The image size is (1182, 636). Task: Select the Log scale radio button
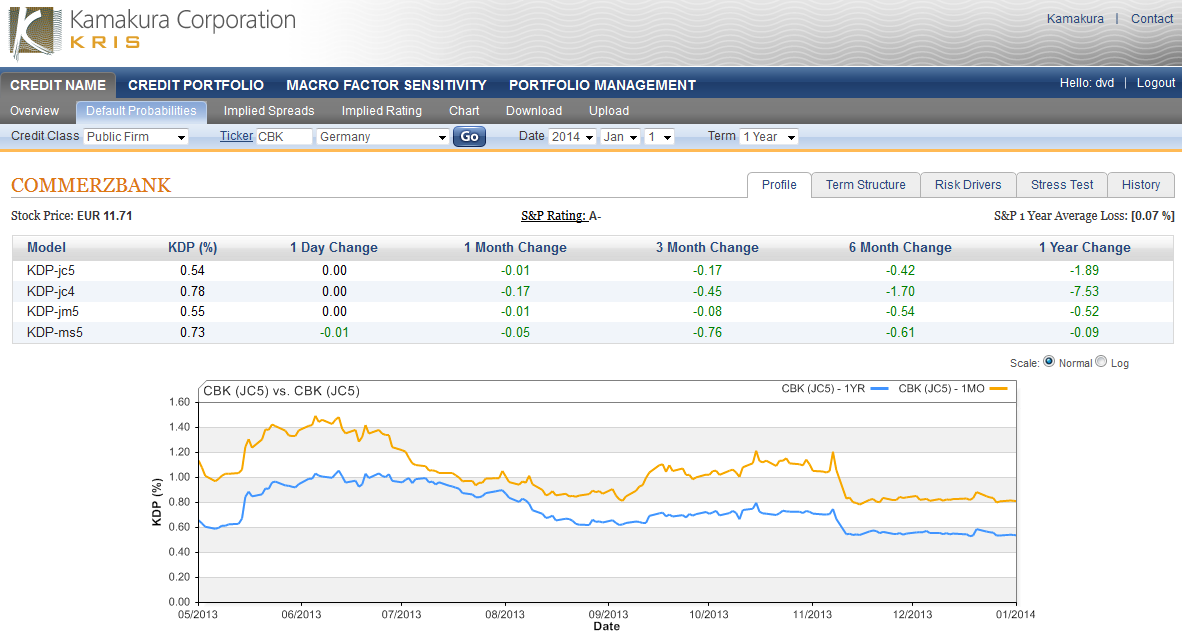[x=1101, y=362]
